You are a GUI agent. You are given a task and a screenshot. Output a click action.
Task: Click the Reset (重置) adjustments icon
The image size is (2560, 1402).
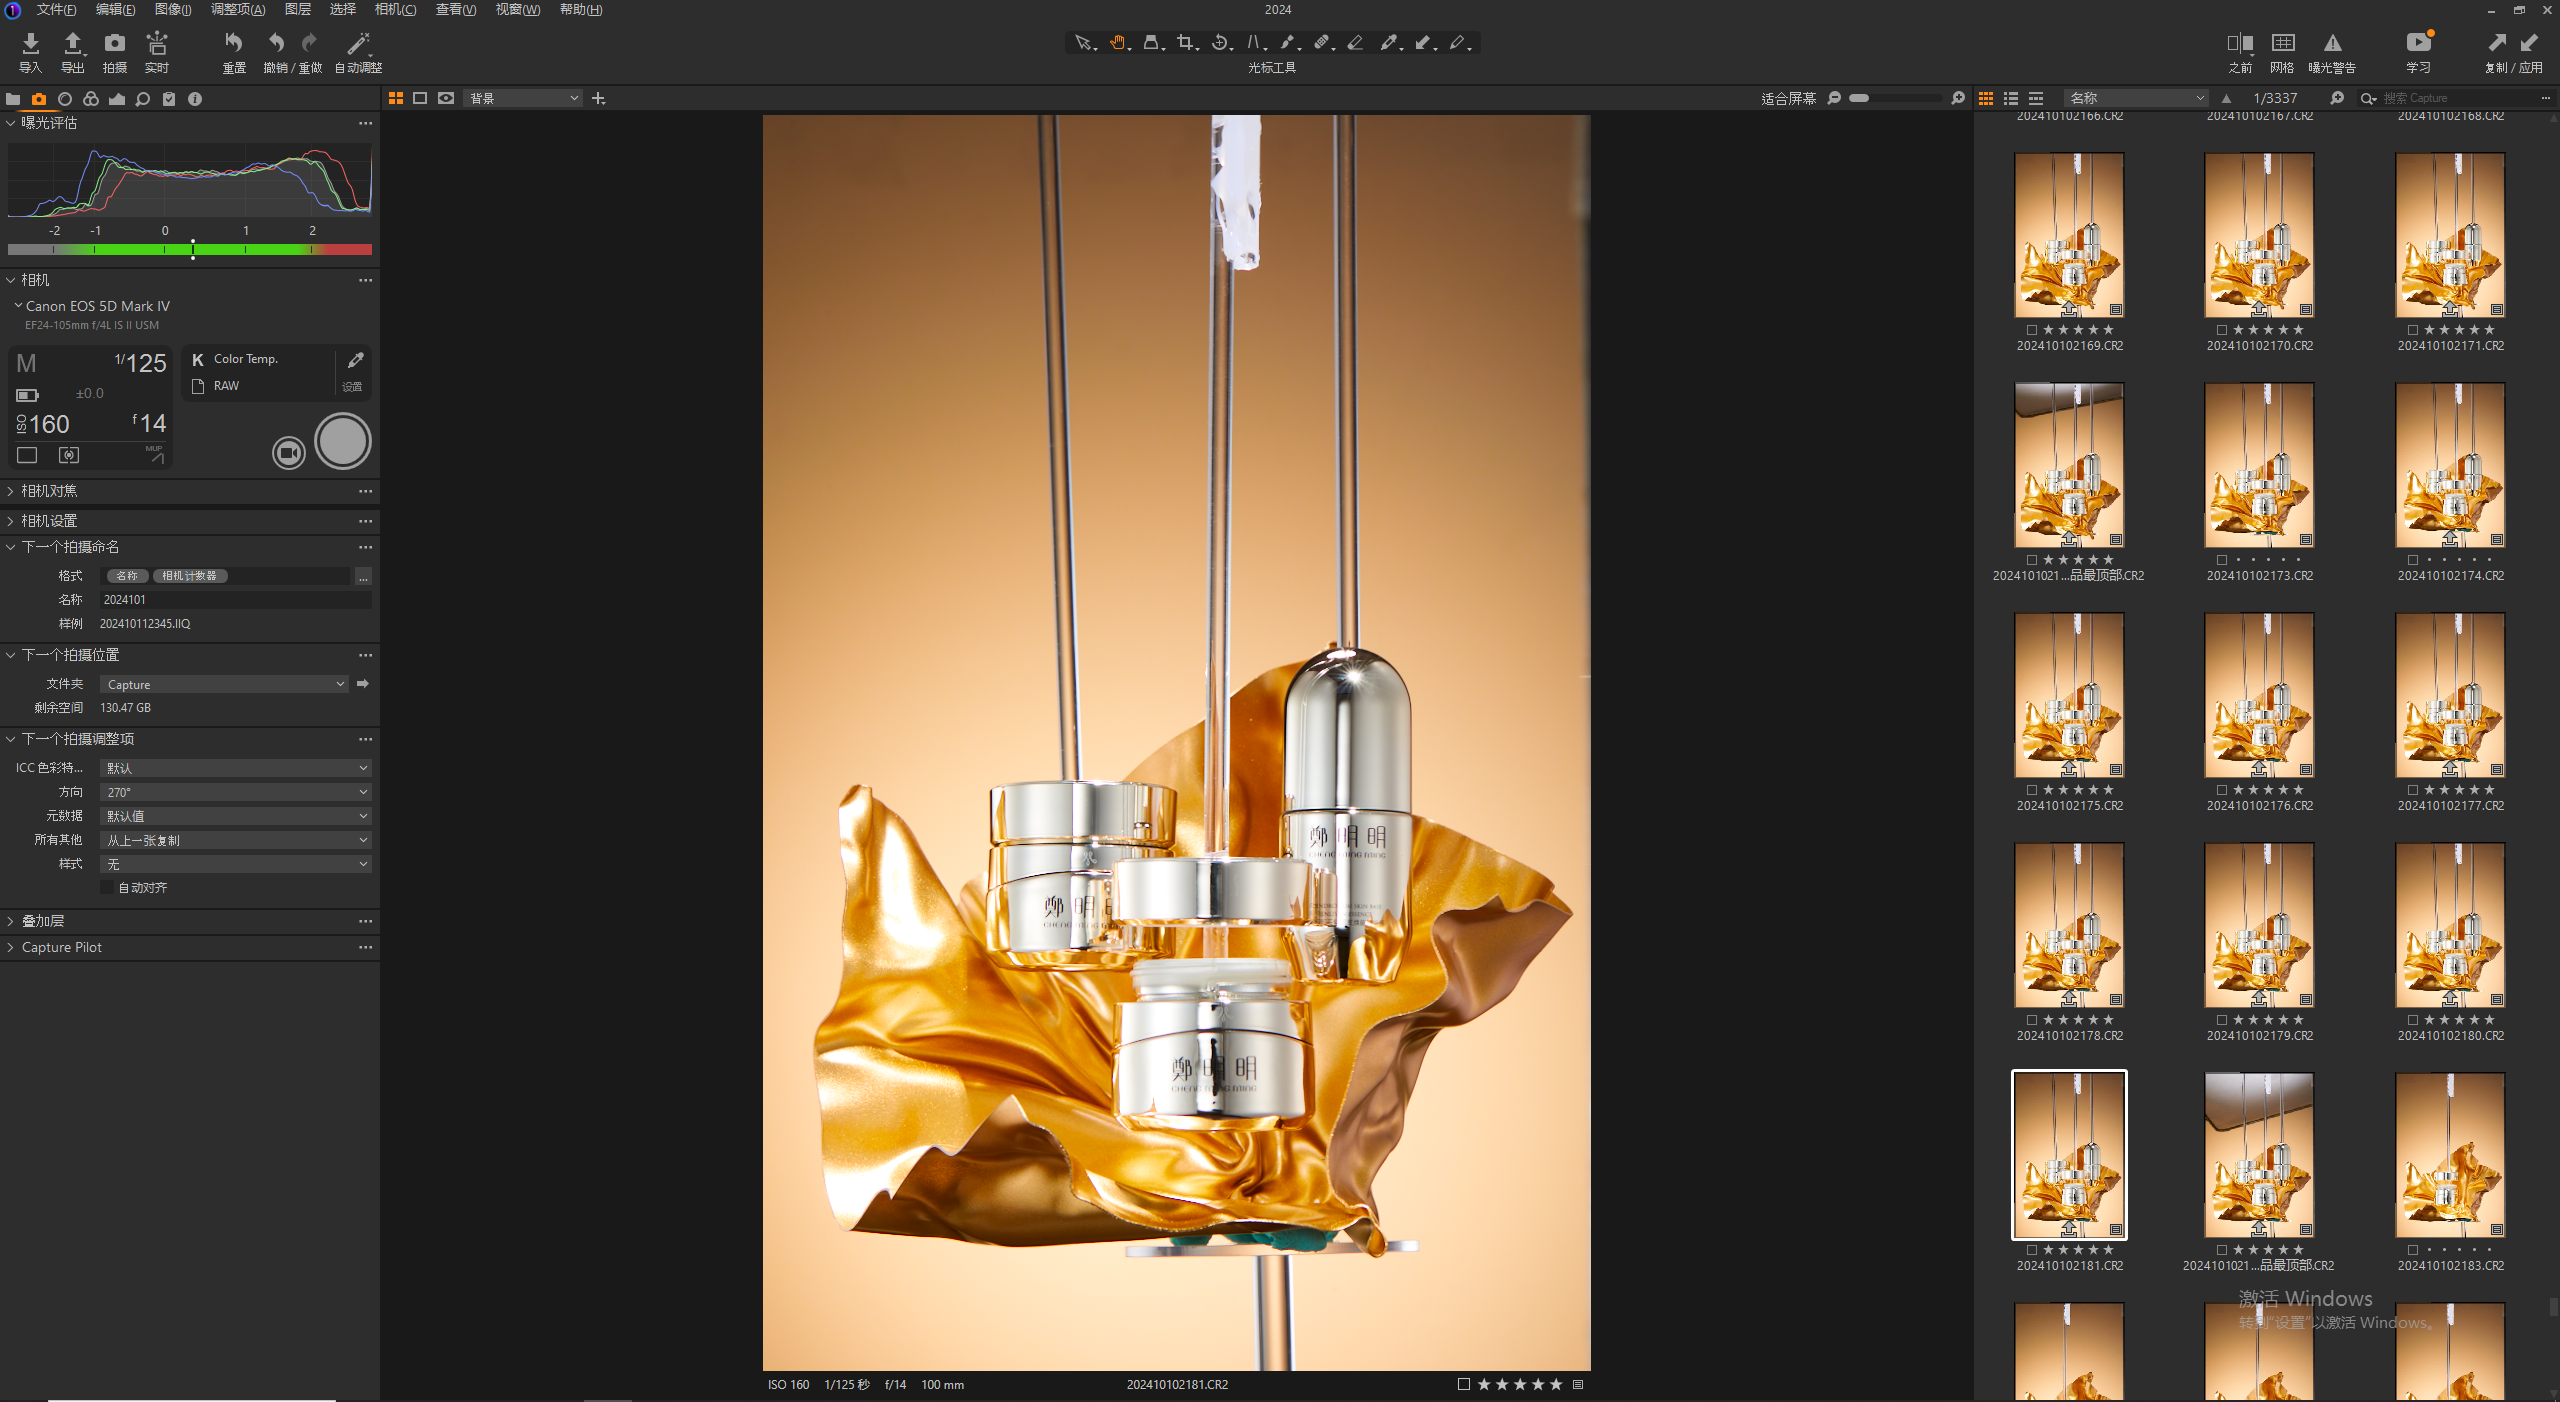[x=234, y=43]
